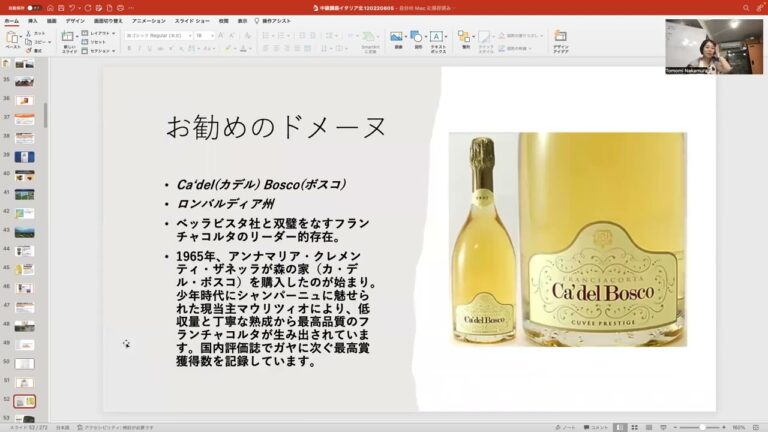Click the Quick Styles icon
Screen dimensions: 768x432
(484, 37)
